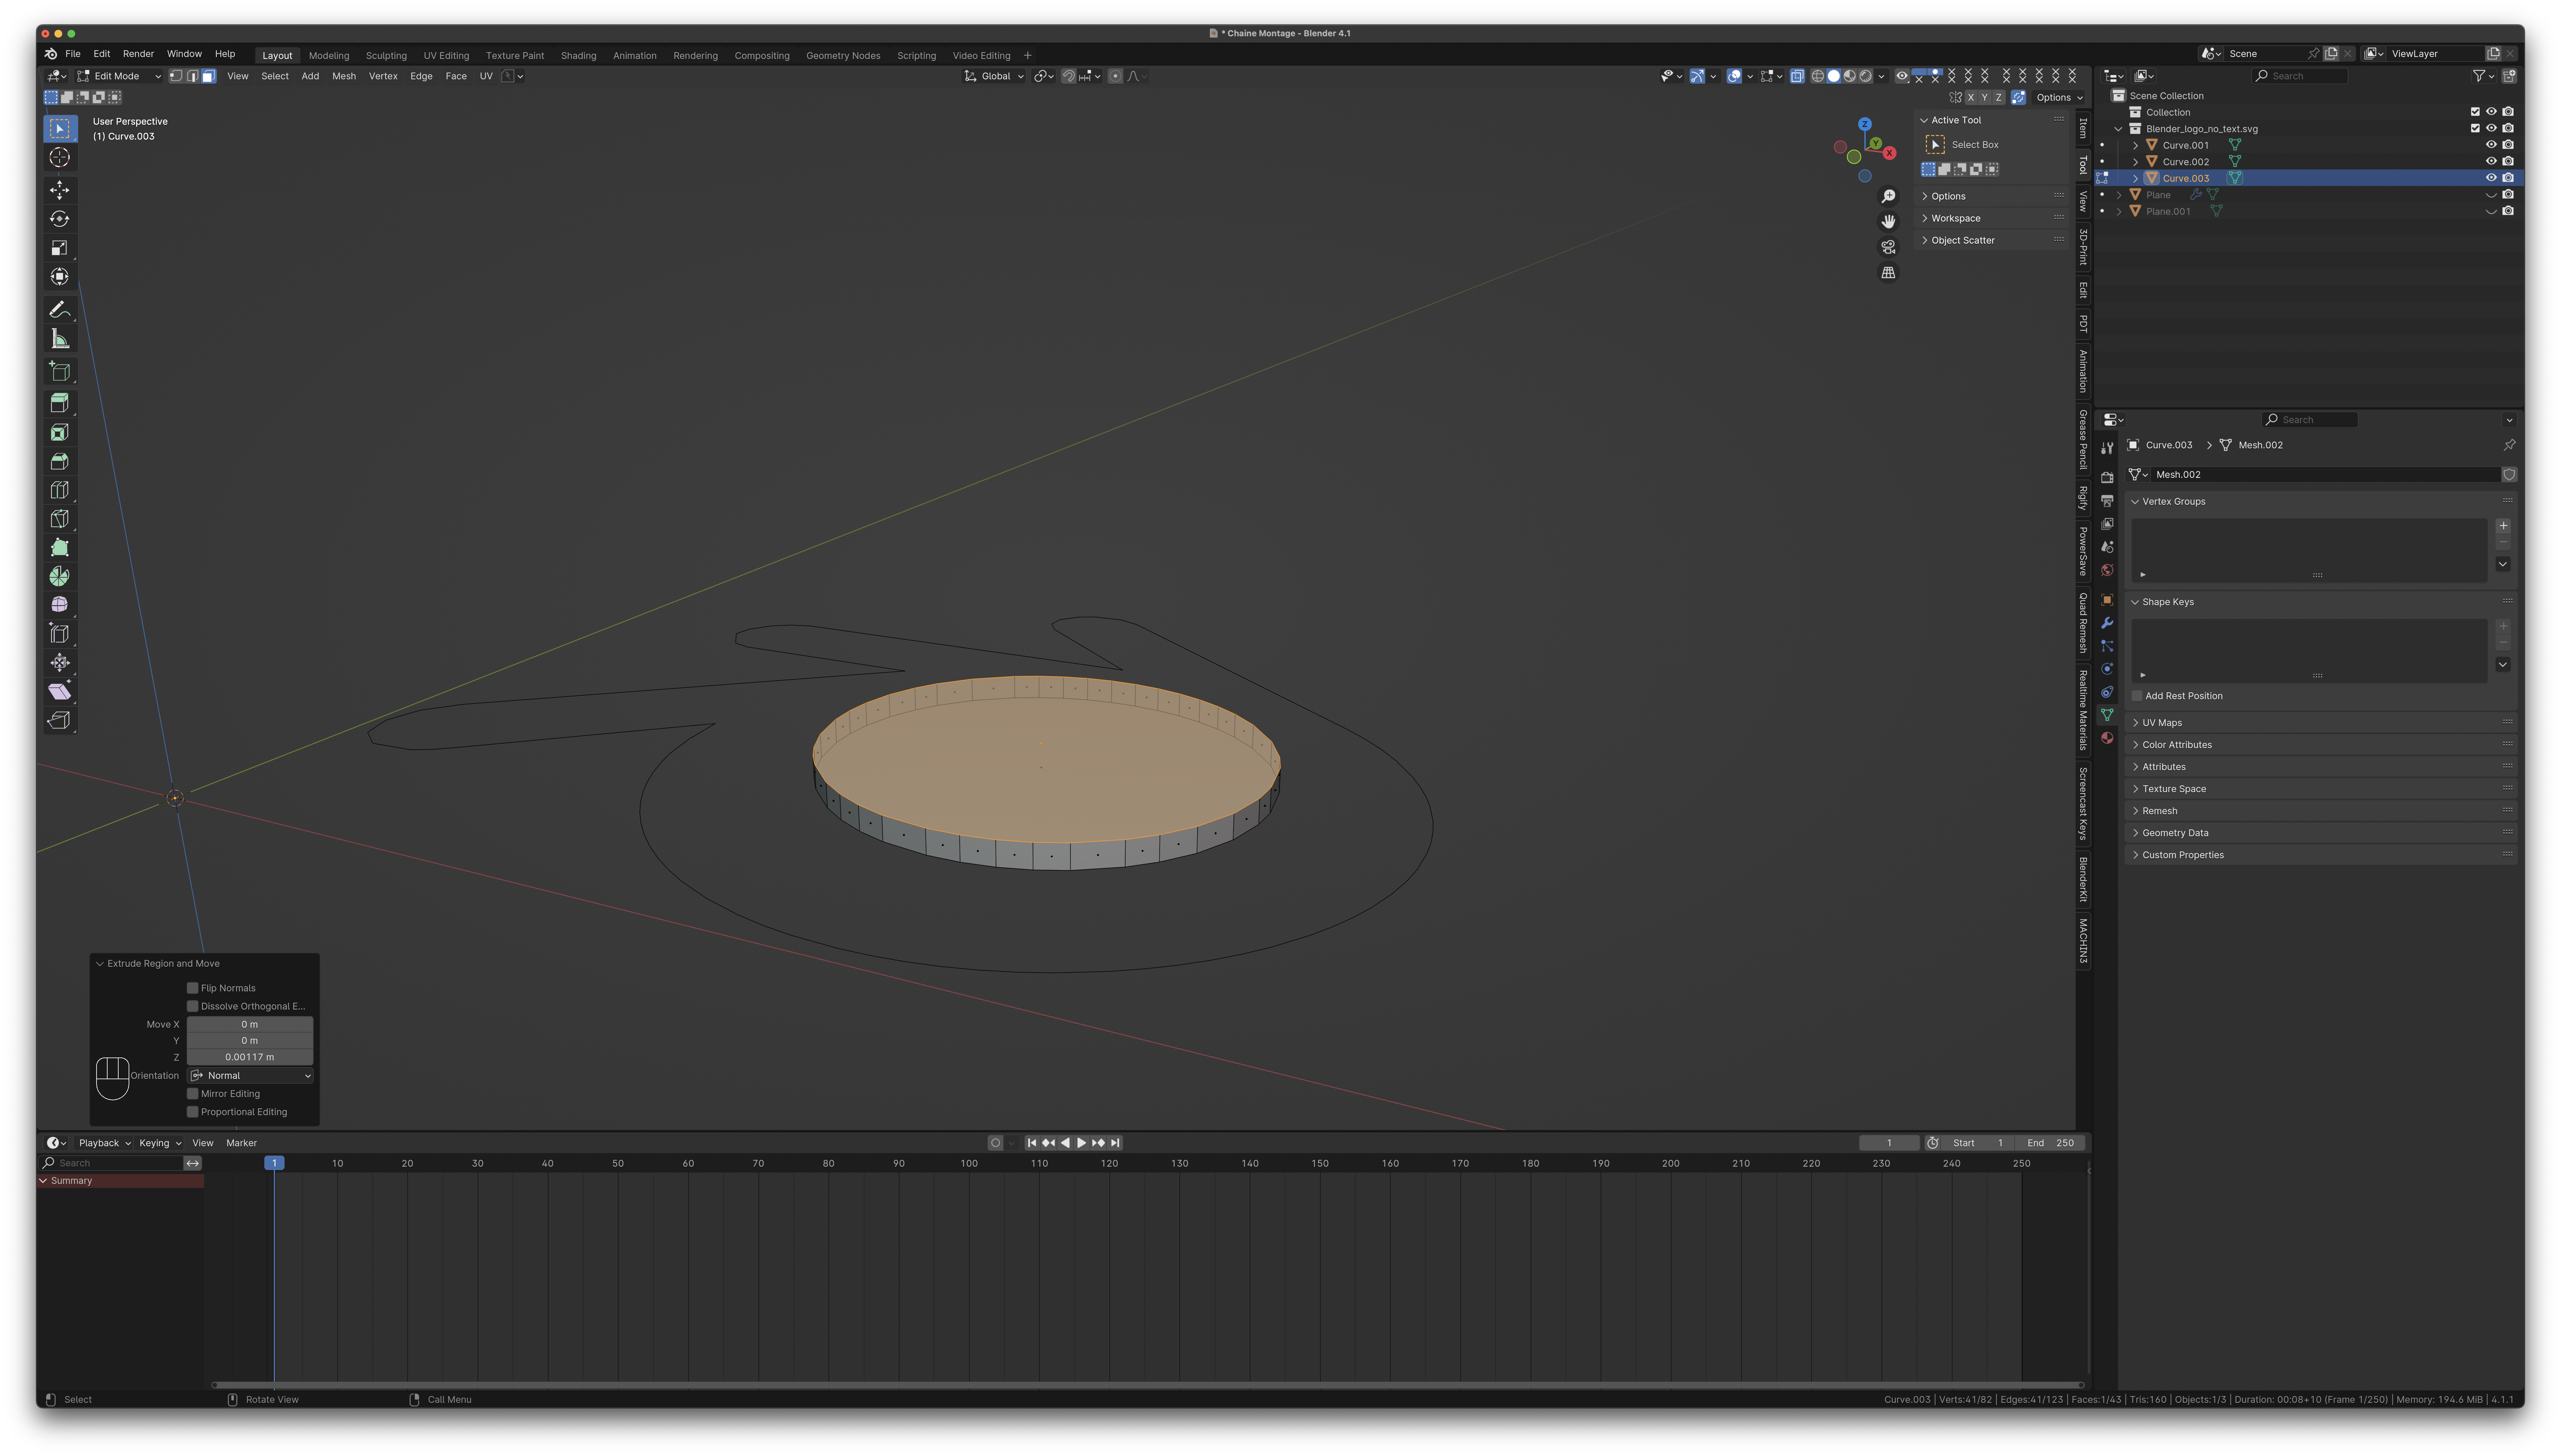This screenshot has width=2561, height=1456.
Task: Choose the Knife tool
Action: [60, 519]
